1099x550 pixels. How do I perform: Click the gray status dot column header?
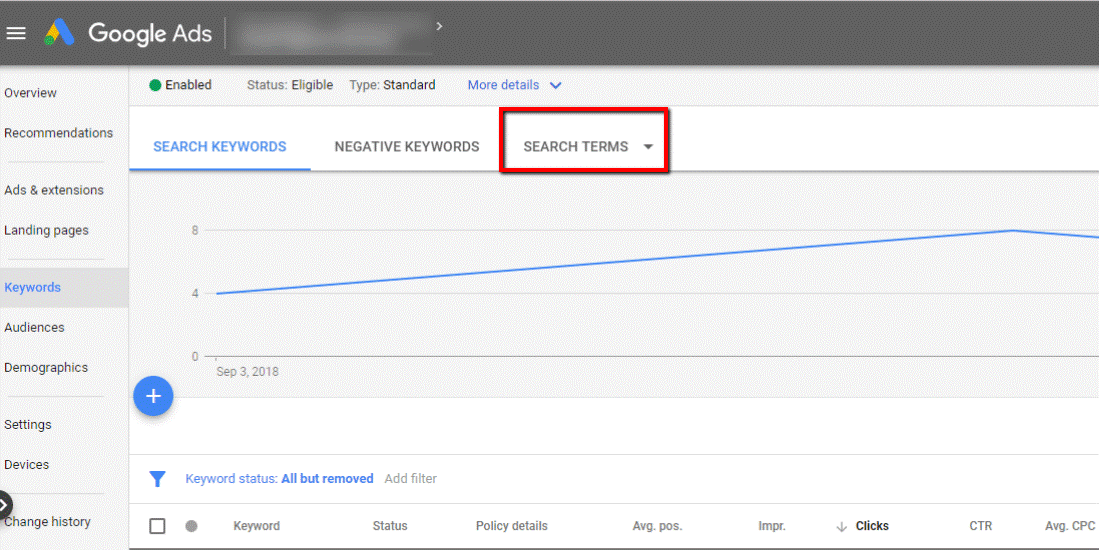[191, 526]
